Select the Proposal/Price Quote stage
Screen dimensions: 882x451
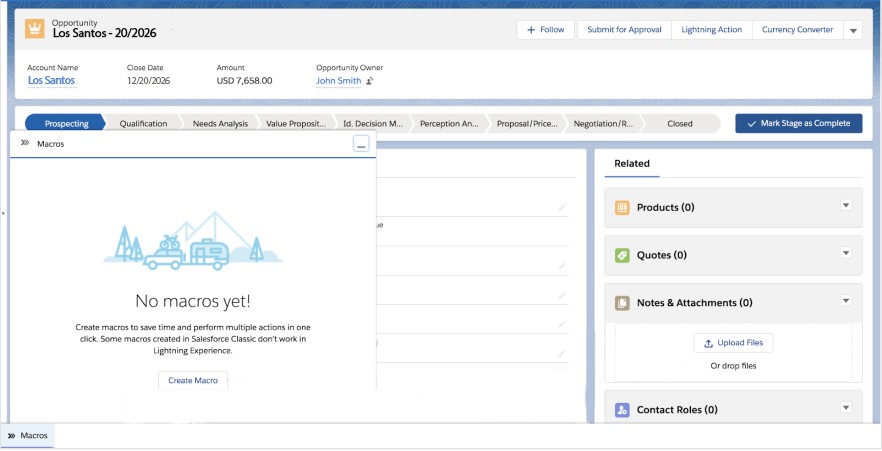(x=526, y=124)
